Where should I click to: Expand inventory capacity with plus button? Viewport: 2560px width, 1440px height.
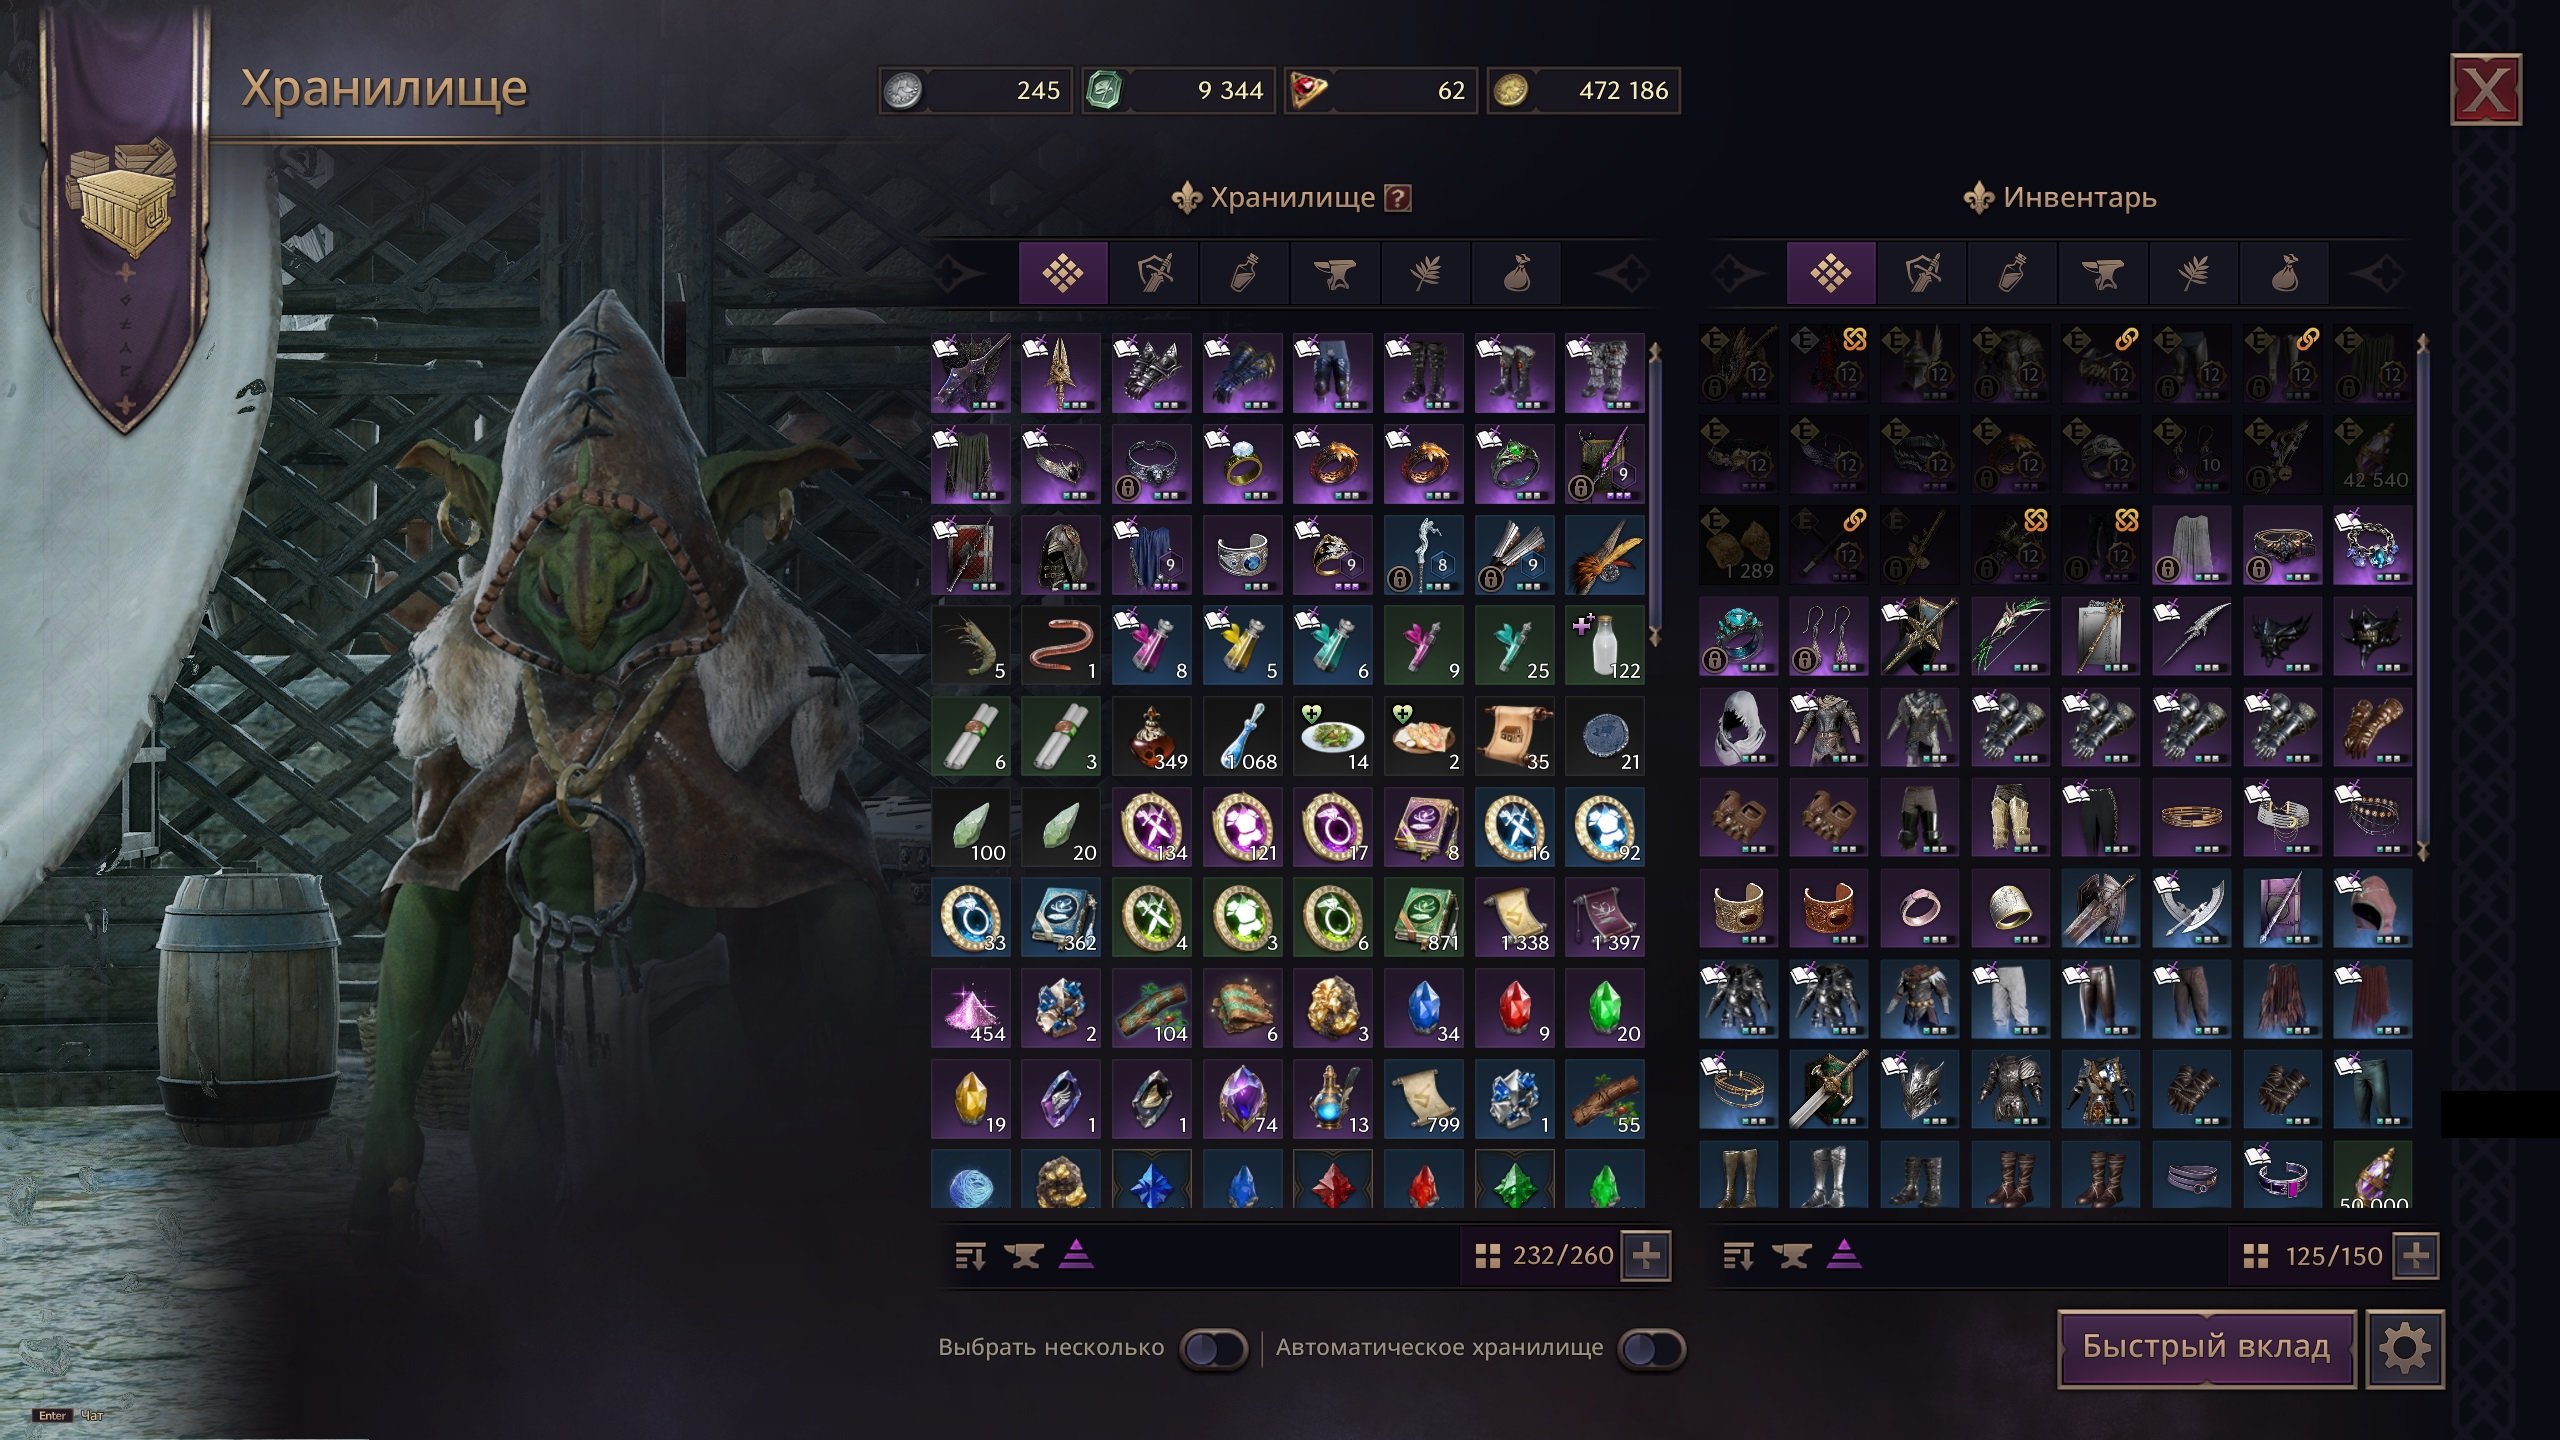point(2416,1256)
